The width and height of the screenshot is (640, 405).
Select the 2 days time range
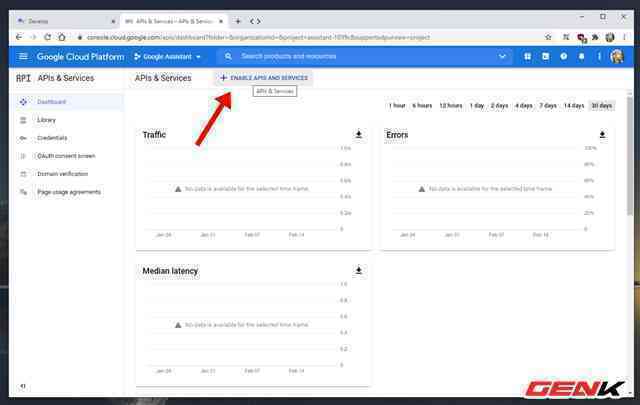499,106
